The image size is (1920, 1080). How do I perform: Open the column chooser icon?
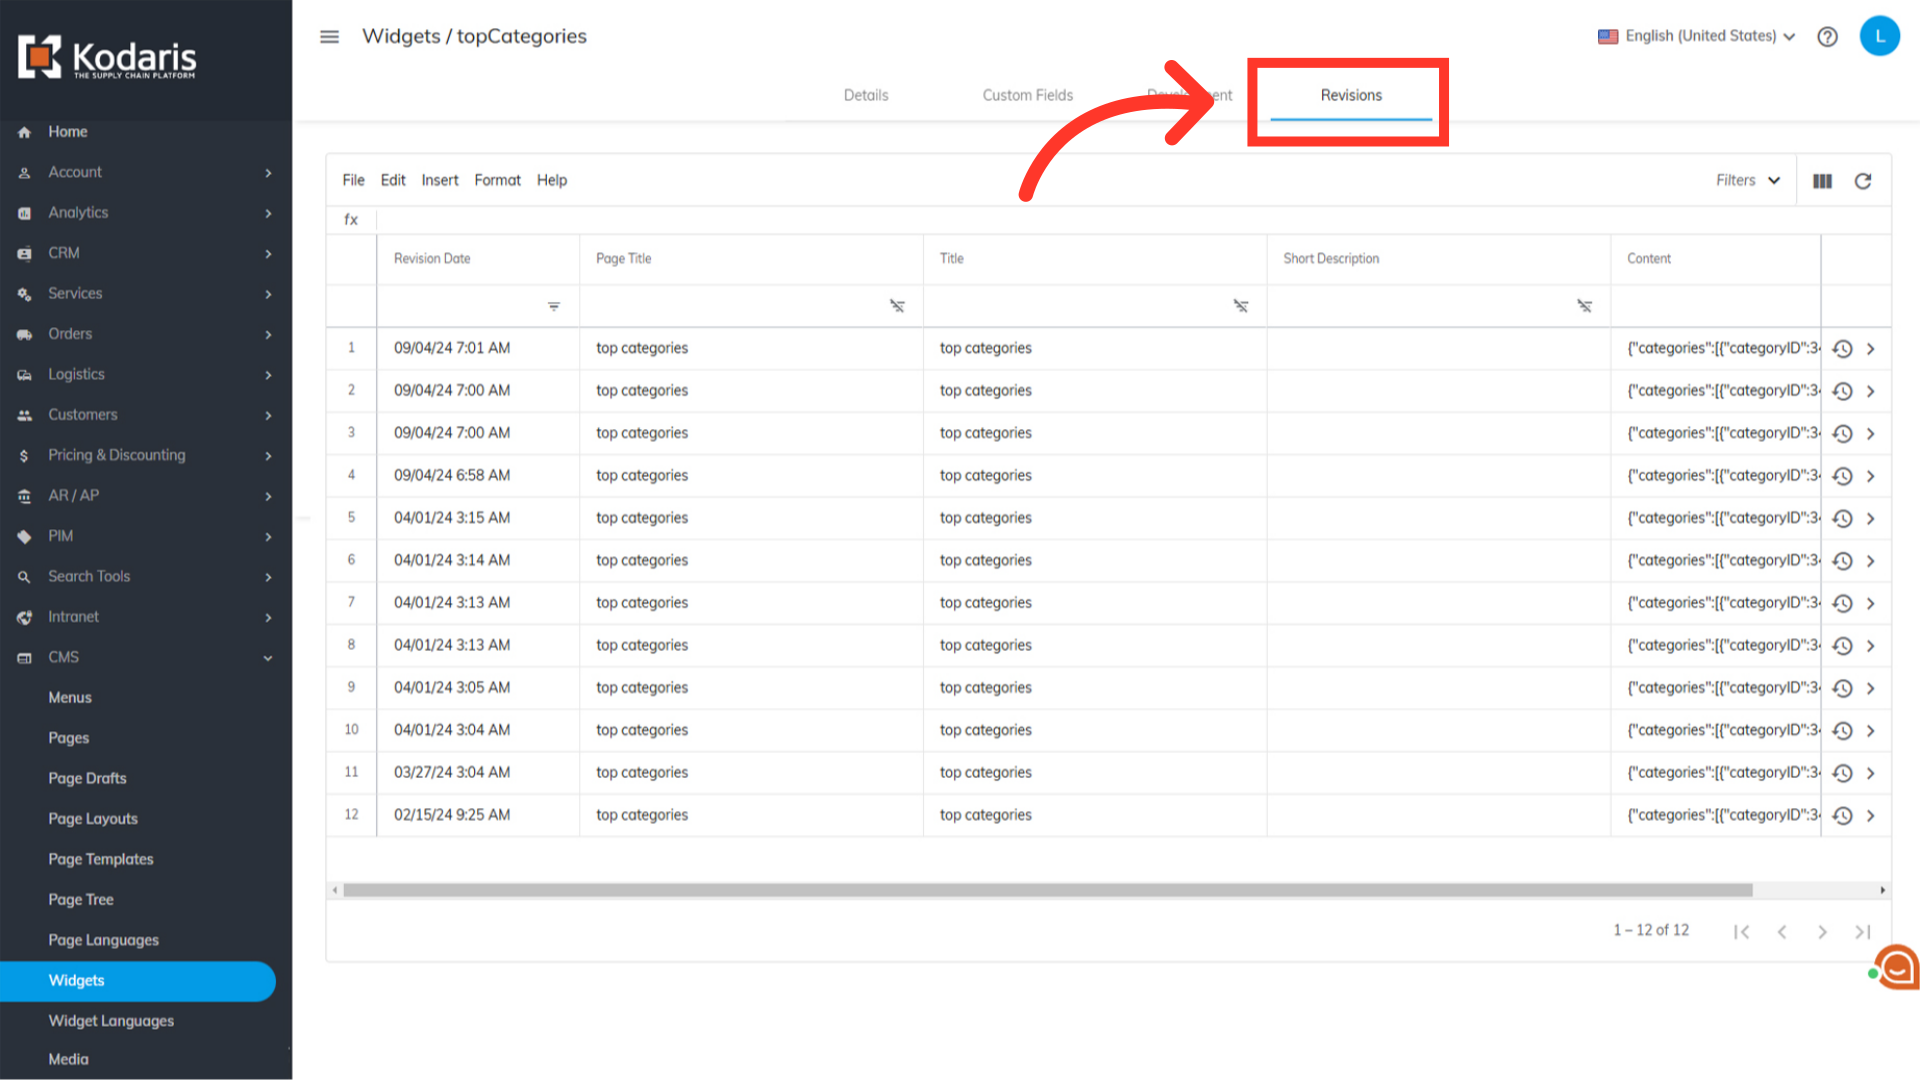tap(1822, 181)
